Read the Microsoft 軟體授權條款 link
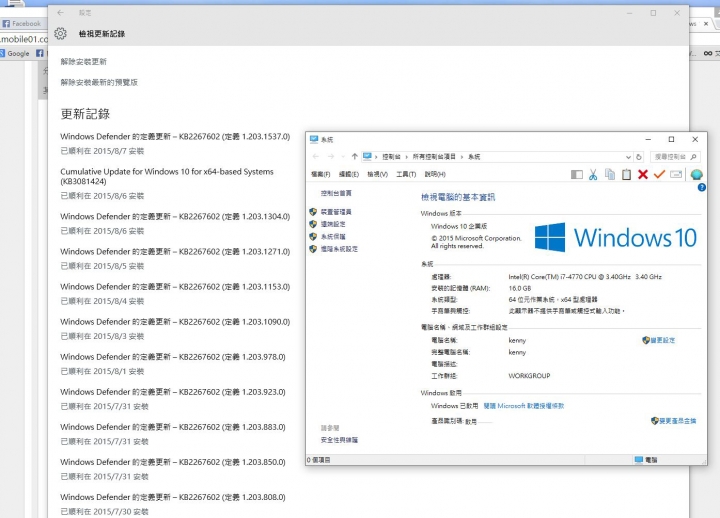The height and width of the screenshot is (518, 720). pyautogui.click(x=523, y=406)
